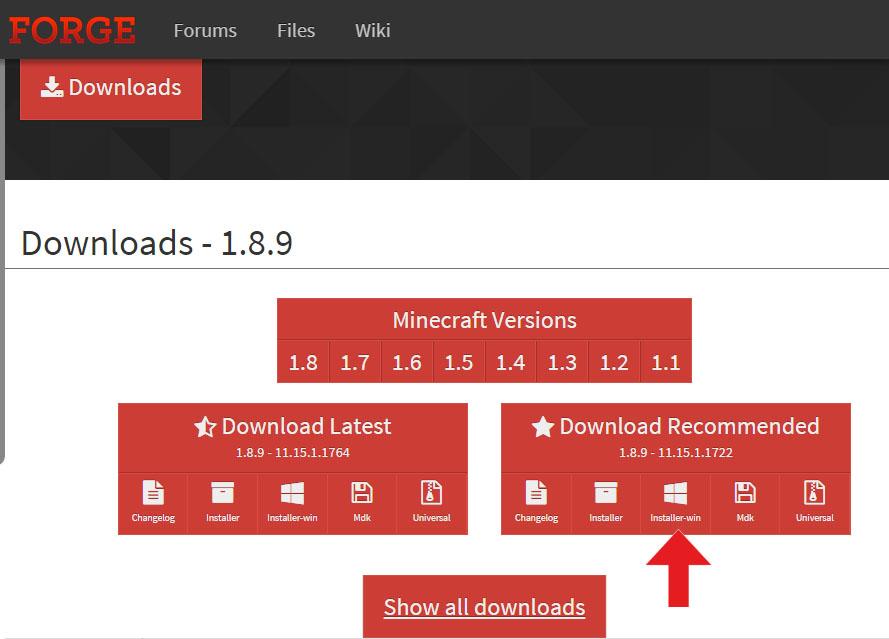Image resolution: width=889 pixels, height=639 pixels.
Task: Open the Wiki navigation link
Action: 372,30
